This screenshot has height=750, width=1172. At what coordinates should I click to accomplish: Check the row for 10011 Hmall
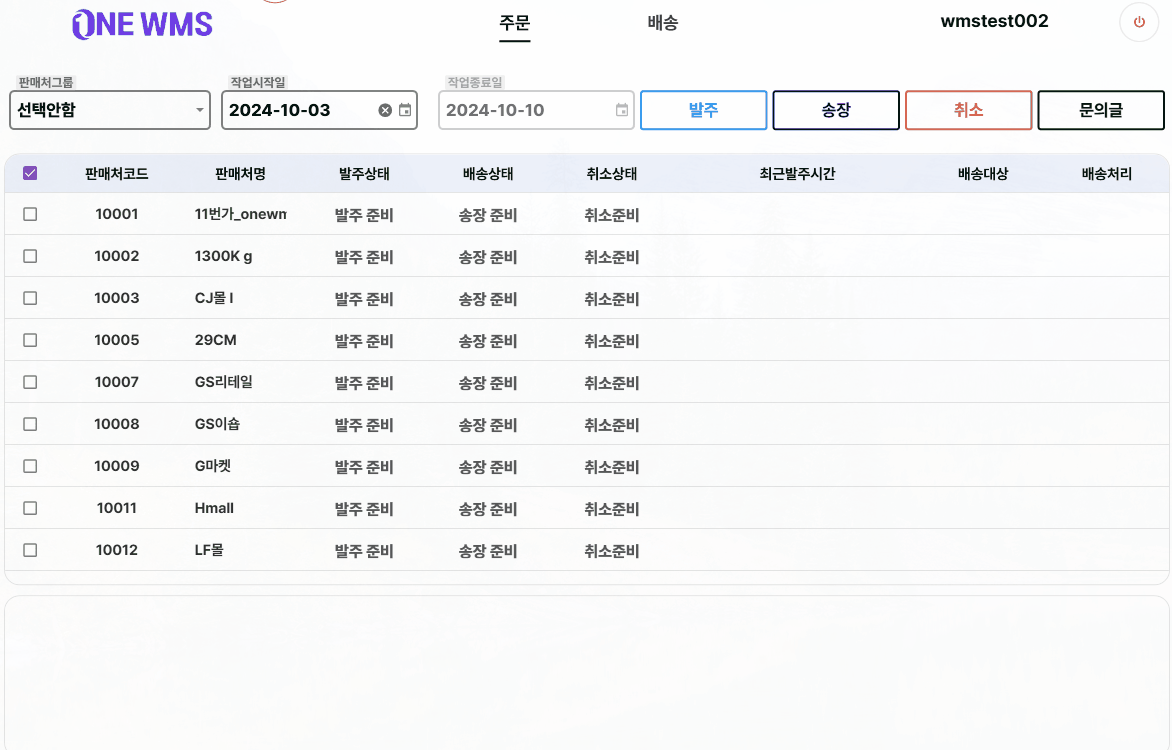(x=30, y=508)
